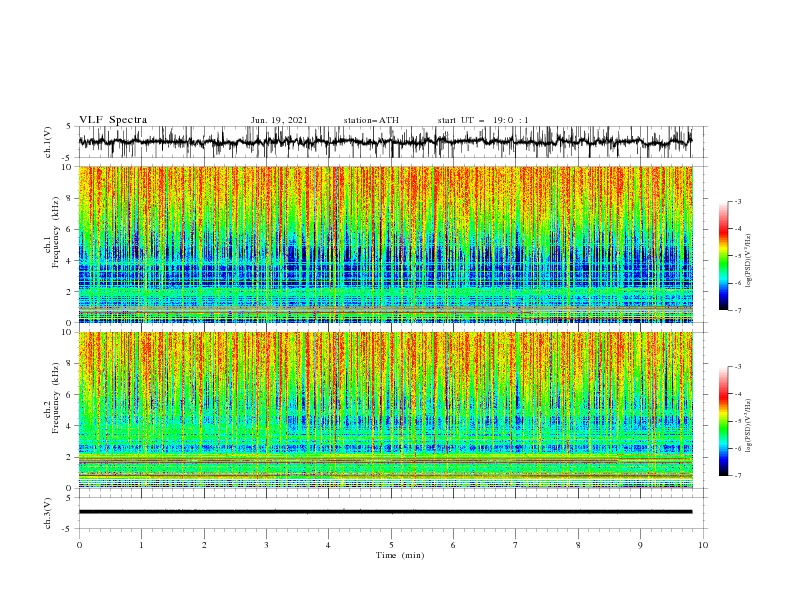Click the ch.2 spectrogram panel
Image resolution: width=792 pixels, height=612 pixels.
(385, 410)
